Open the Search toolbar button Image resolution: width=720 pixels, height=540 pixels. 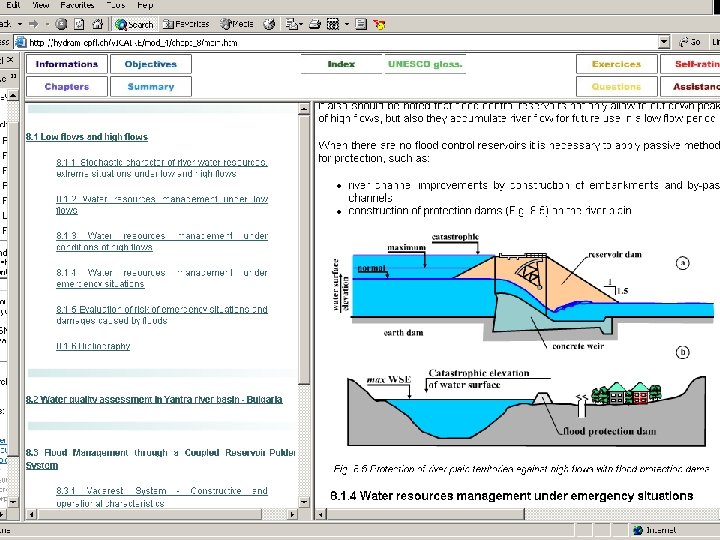pos(134,23)
